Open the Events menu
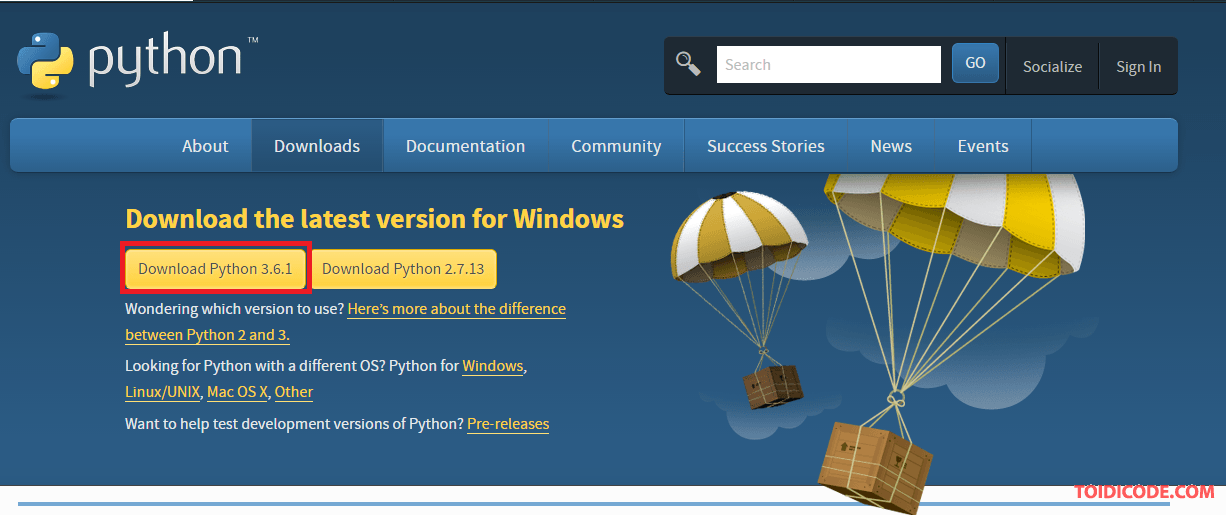Screen dimensions: 1226x515 coord(983,146)
